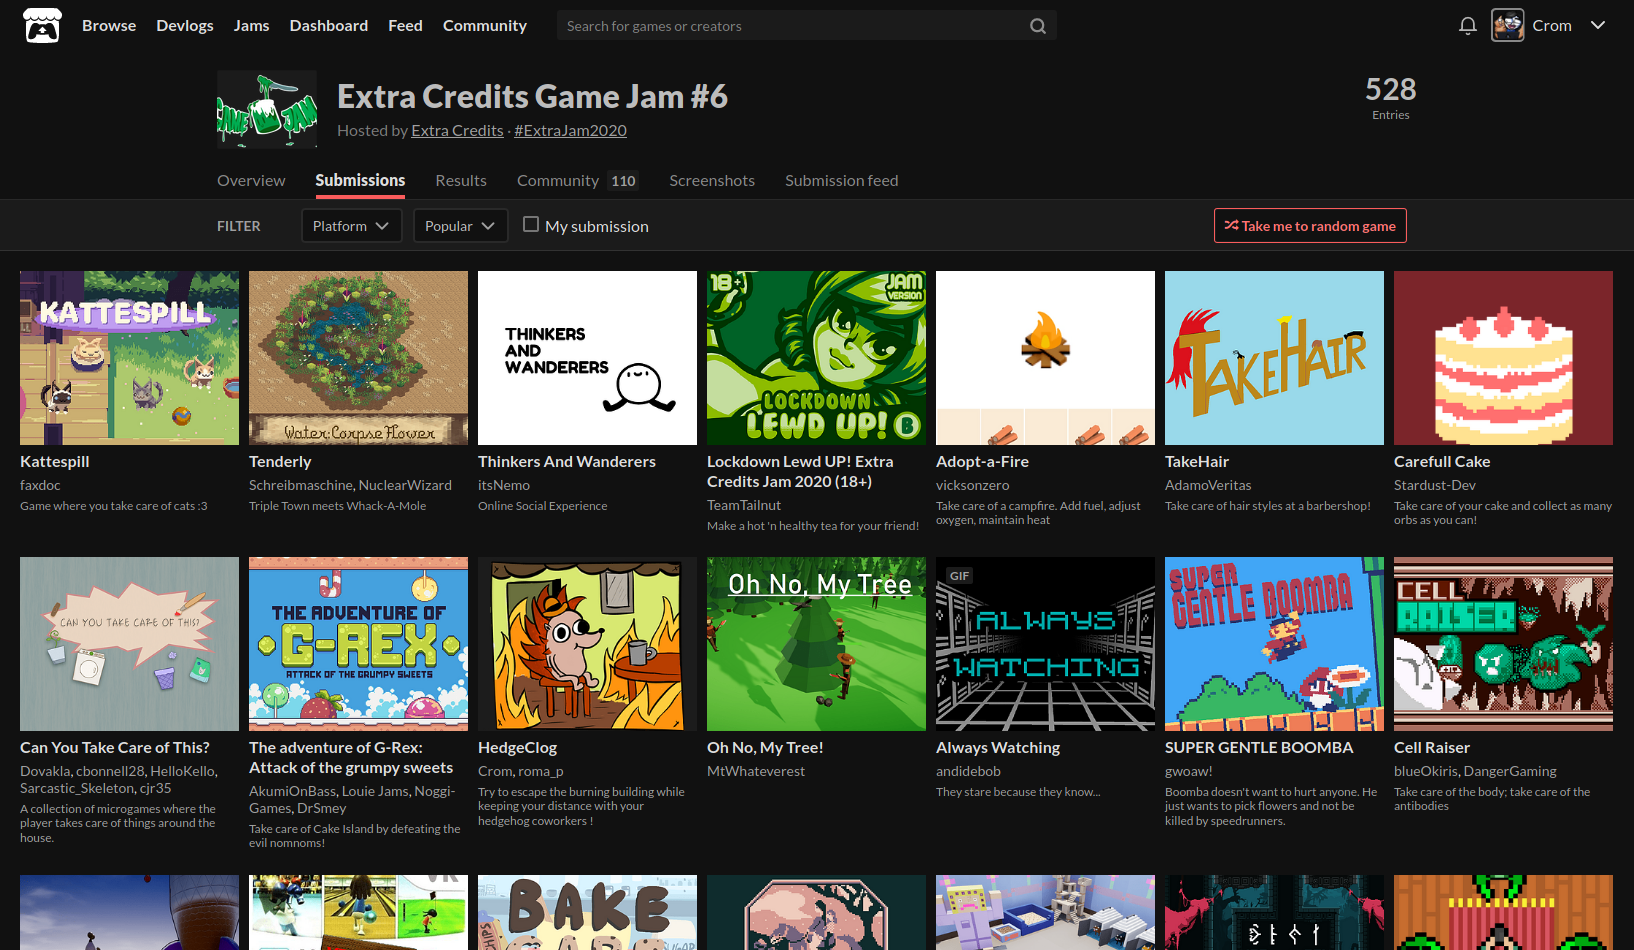The width and height of the screenshot is (1634, 950).
Task: Open the TakeHair game thumbnail
Action: point(1274,358)
